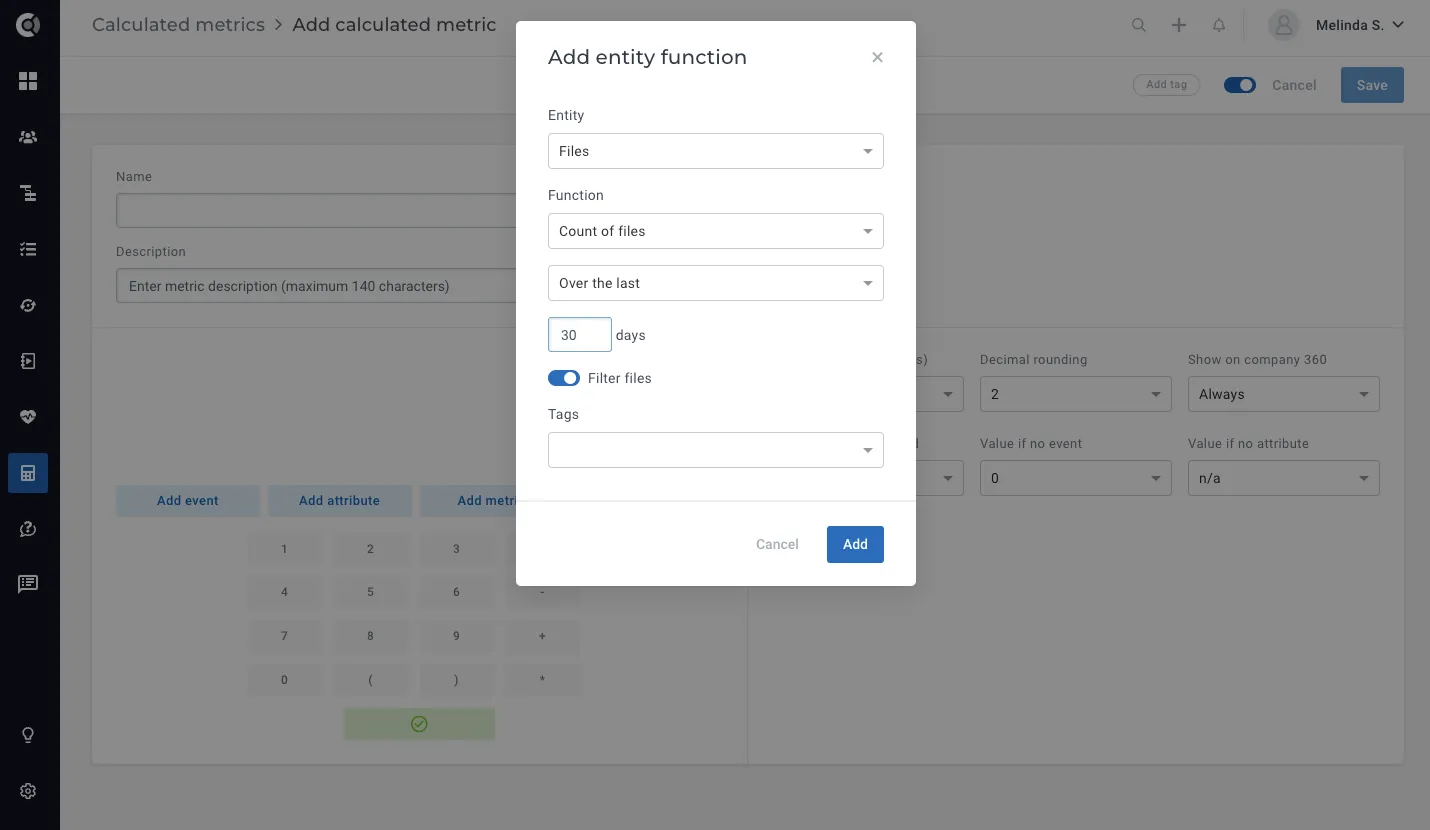Open the Show on company 360 dropdown
Viewport: 1430px width, 830px height.
coord(1284,394)
